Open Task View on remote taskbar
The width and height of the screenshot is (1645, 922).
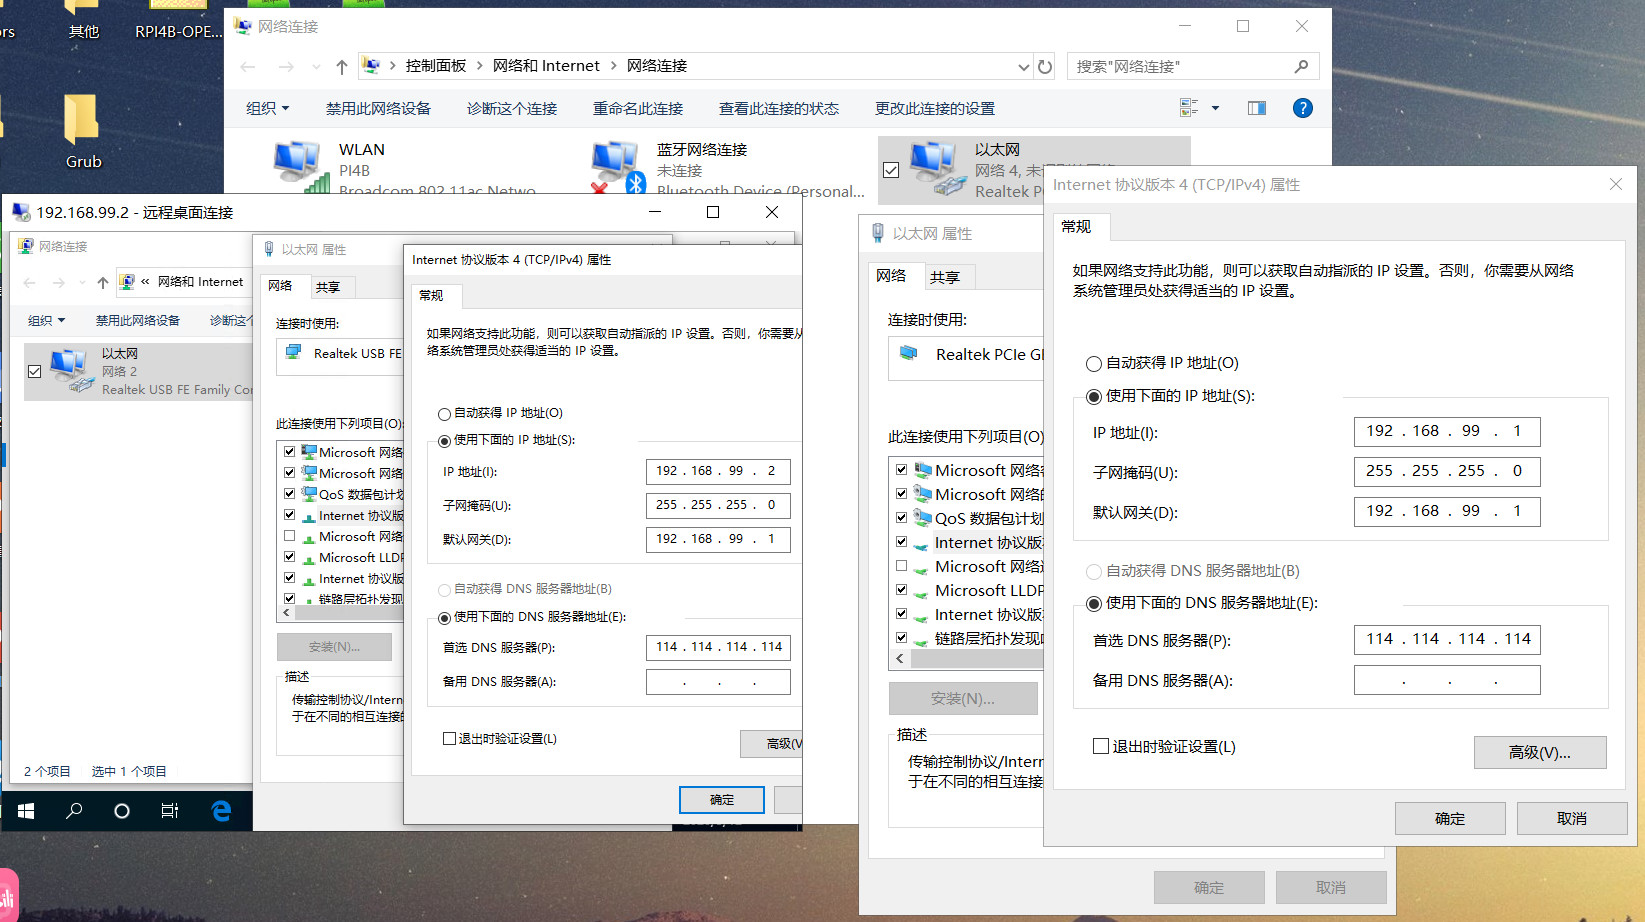[170, 811]
